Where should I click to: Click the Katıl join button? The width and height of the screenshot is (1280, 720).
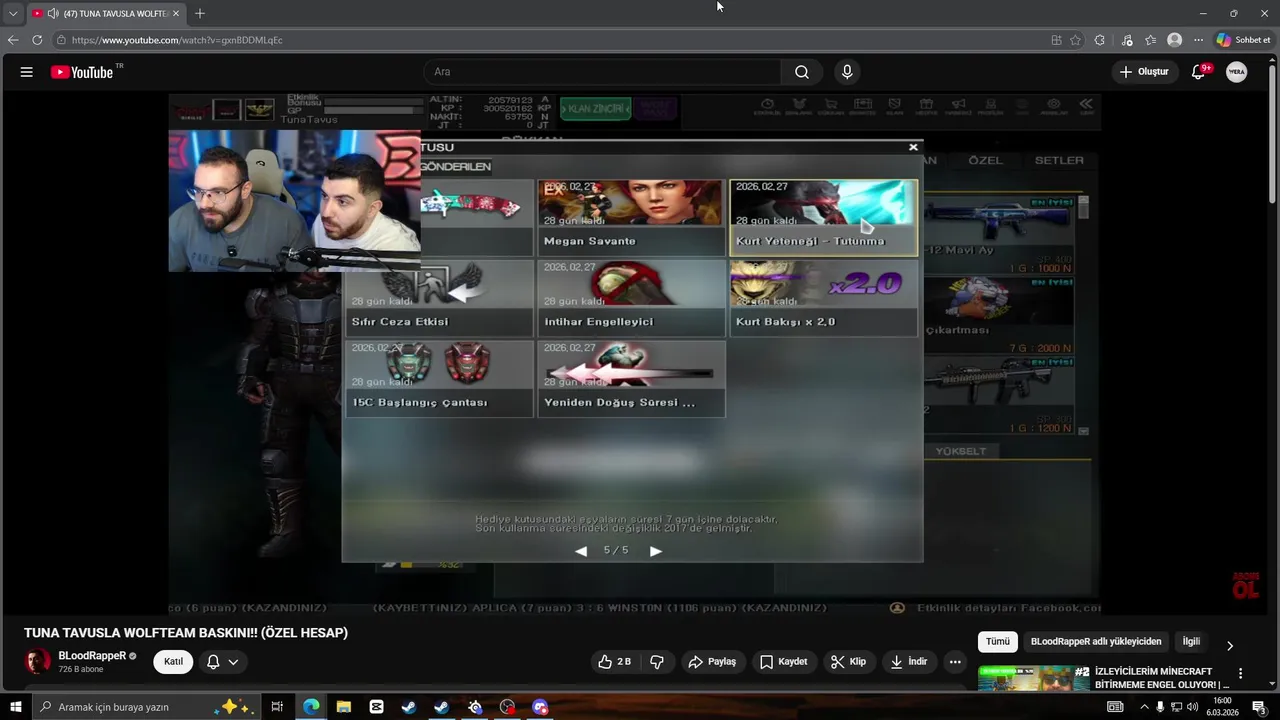click(173, 662)
